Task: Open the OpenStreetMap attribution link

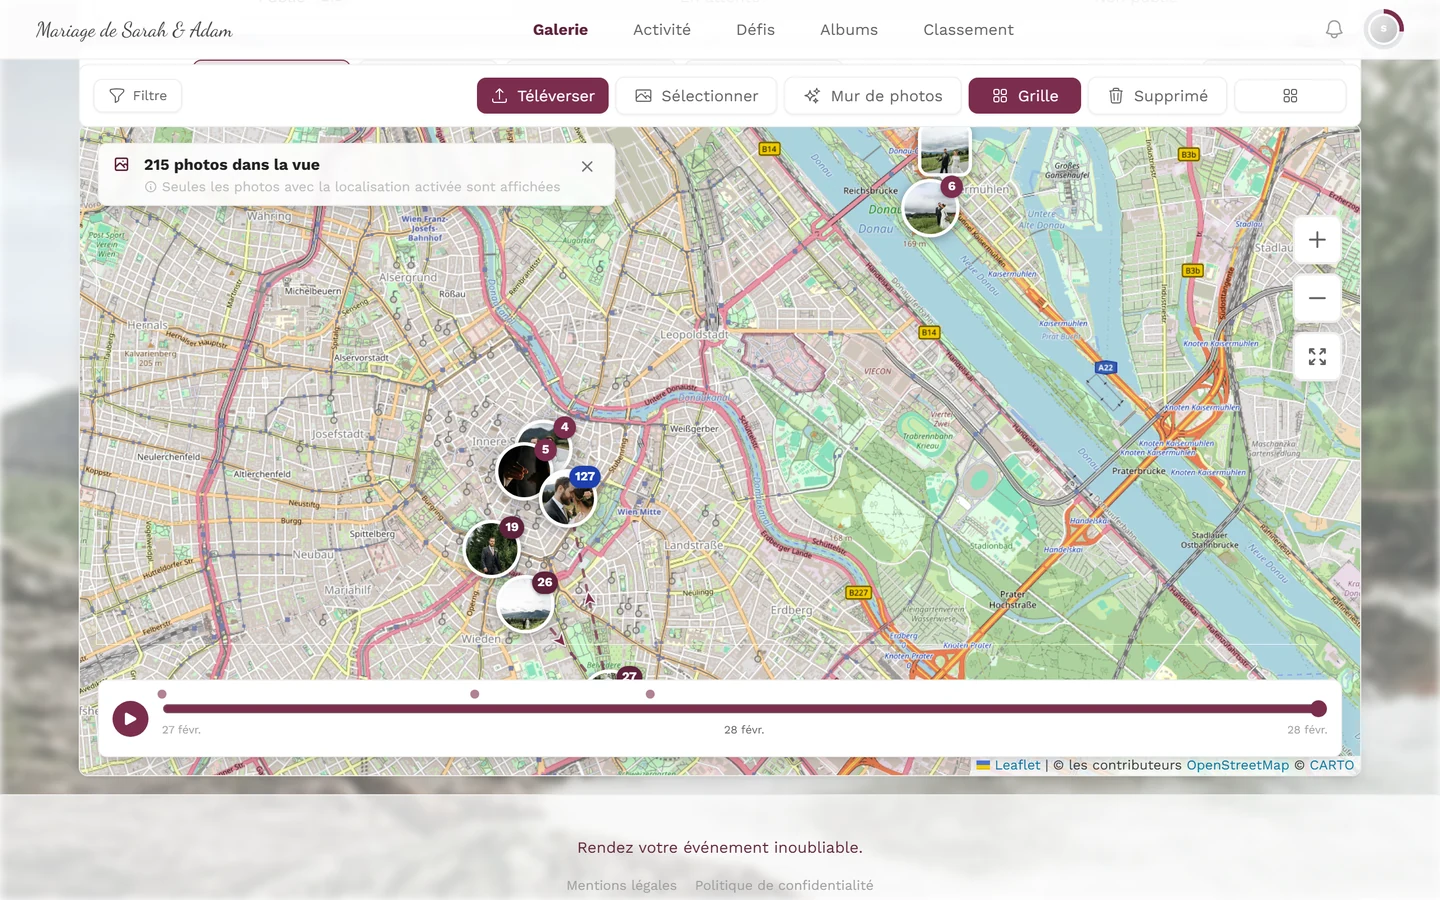Action: [x=1238, y=765]
